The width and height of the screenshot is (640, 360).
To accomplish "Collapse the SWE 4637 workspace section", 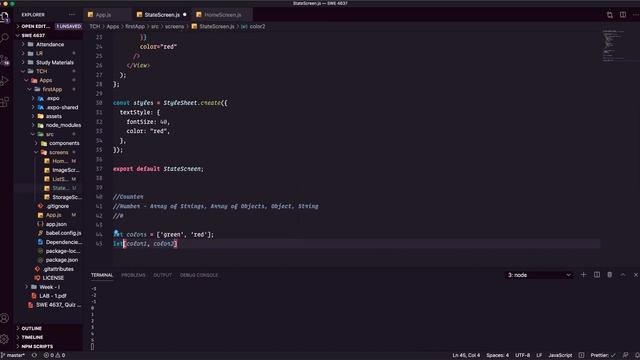I will 49,35.
